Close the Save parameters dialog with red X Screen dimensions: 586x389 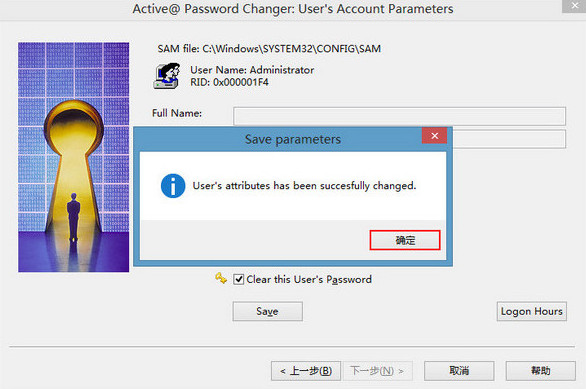(434, 136)
